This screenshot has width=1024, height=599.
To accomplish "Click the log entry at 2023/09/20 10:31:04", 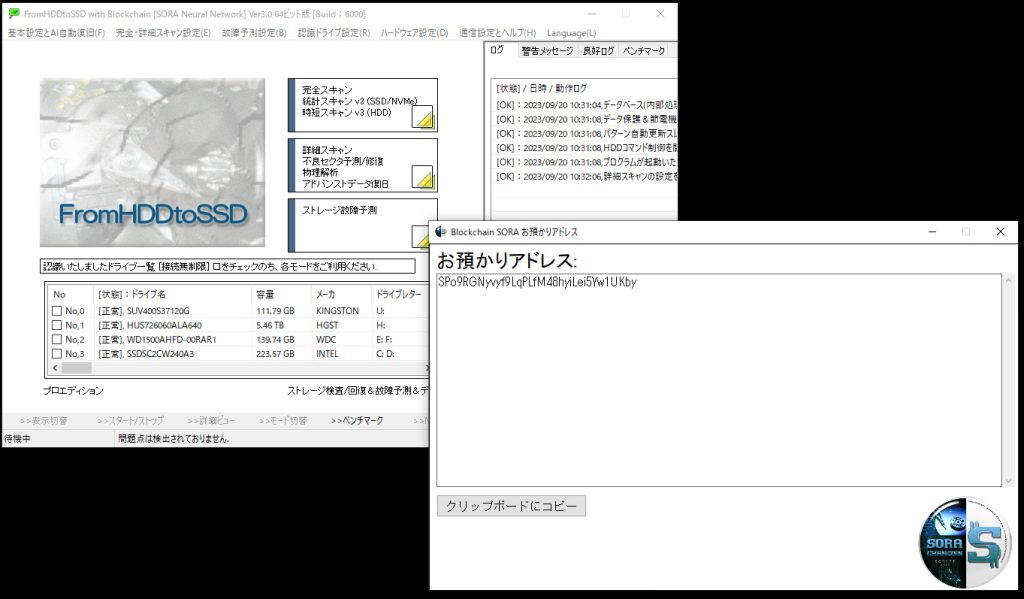I will click(x=586, y=105).
